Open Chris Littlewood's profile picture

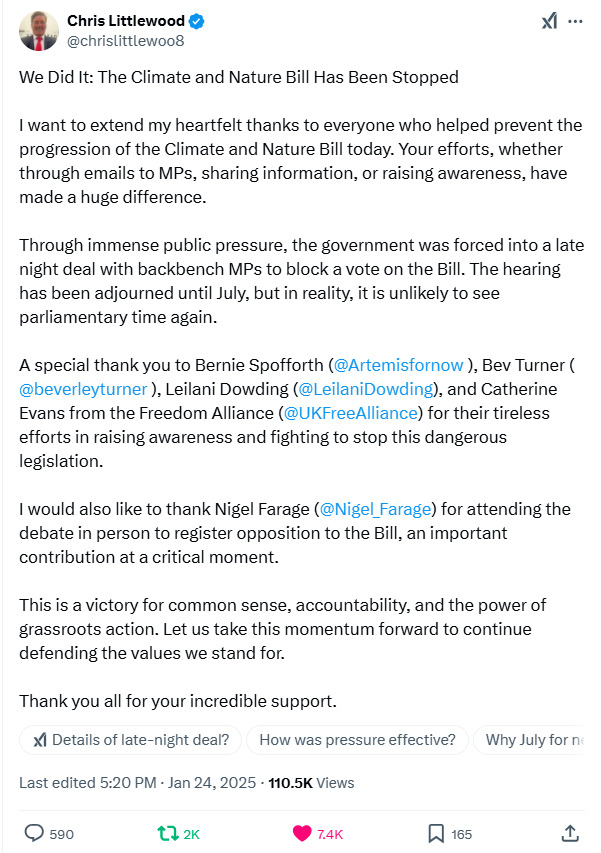click(38, 31)
